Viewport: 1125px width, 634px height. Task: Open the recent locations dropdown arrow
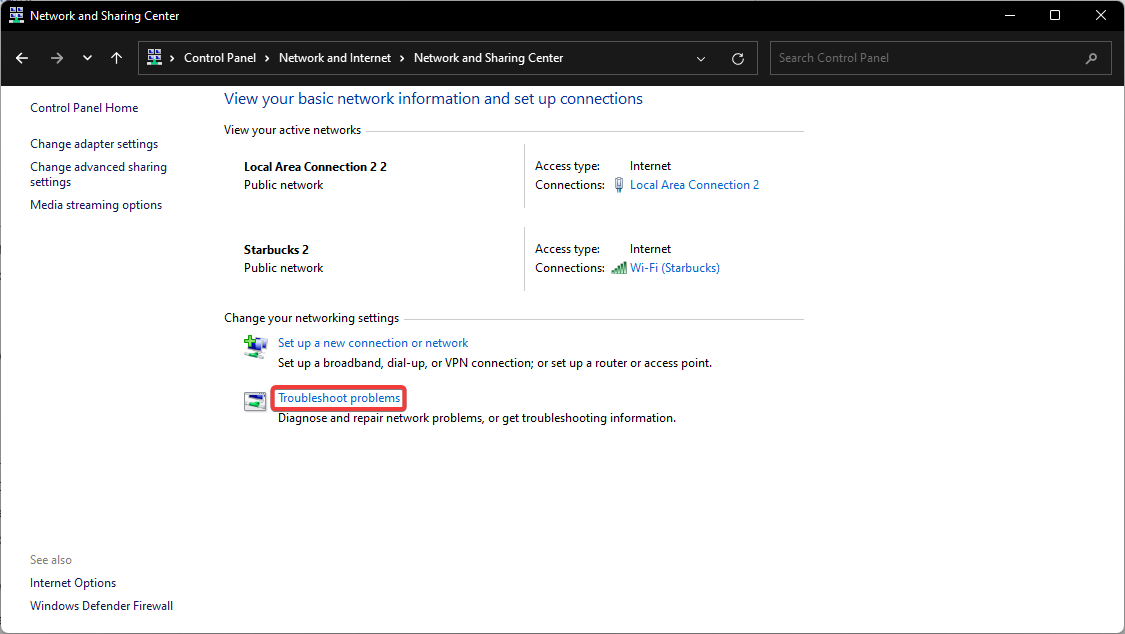coord(87,58)
